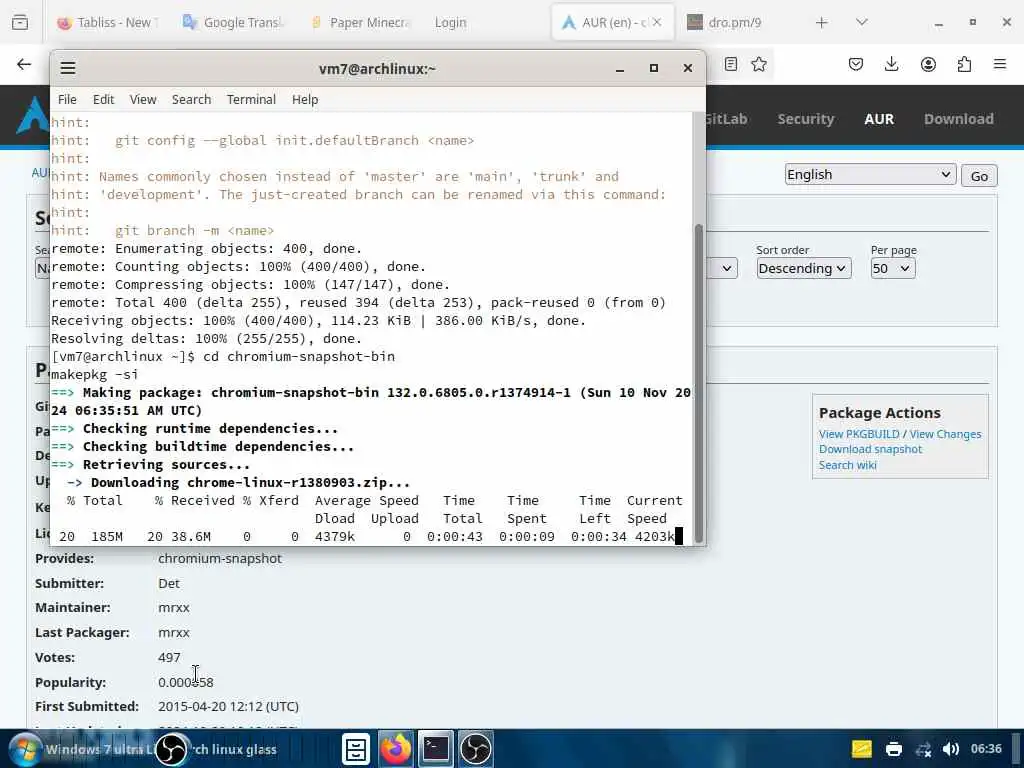Bookmark this page with the star icon

(759, 64)
